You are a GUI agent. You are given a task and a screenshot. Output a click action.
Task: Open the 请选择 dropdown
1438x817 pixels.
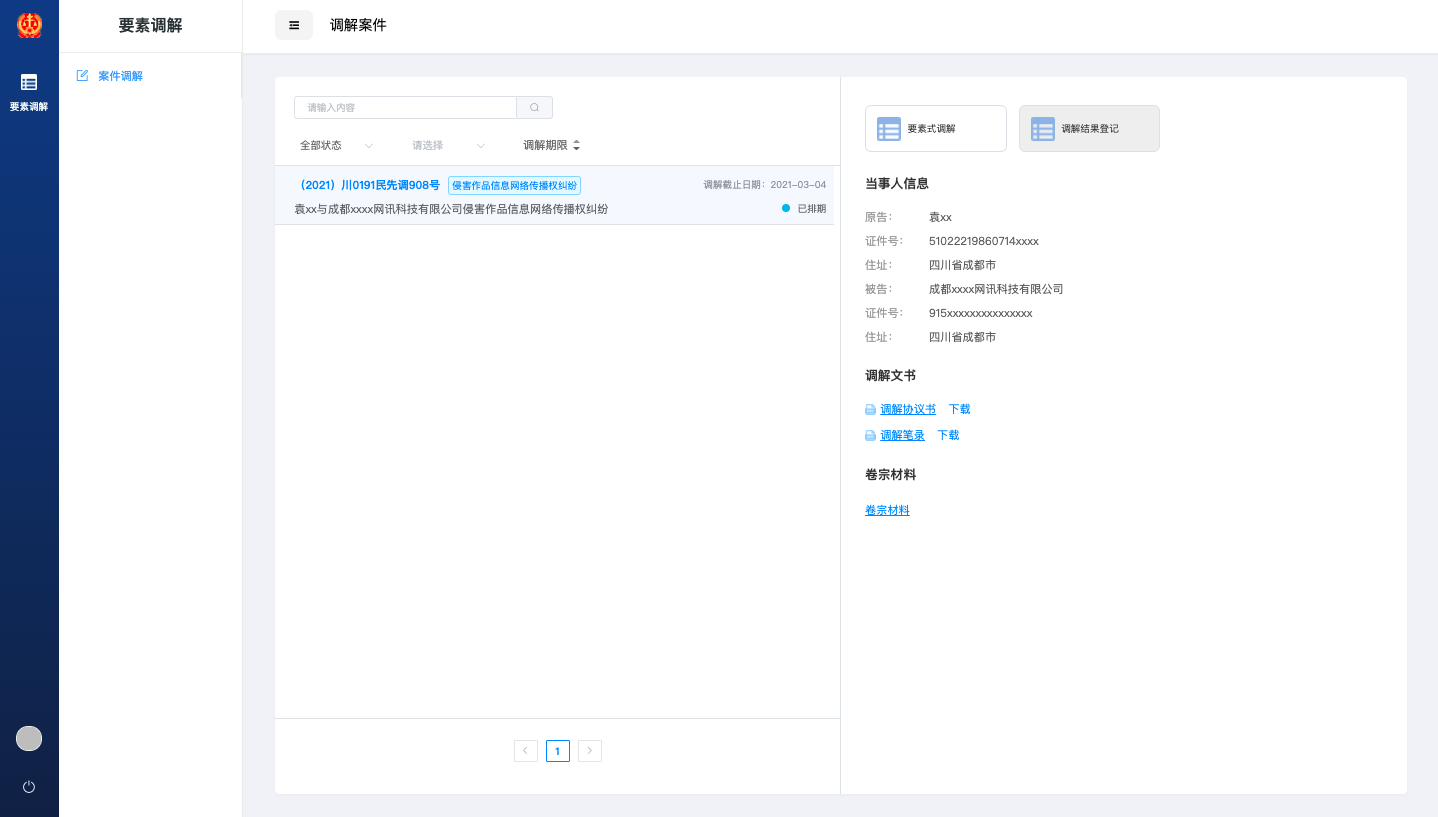(448, 145)
